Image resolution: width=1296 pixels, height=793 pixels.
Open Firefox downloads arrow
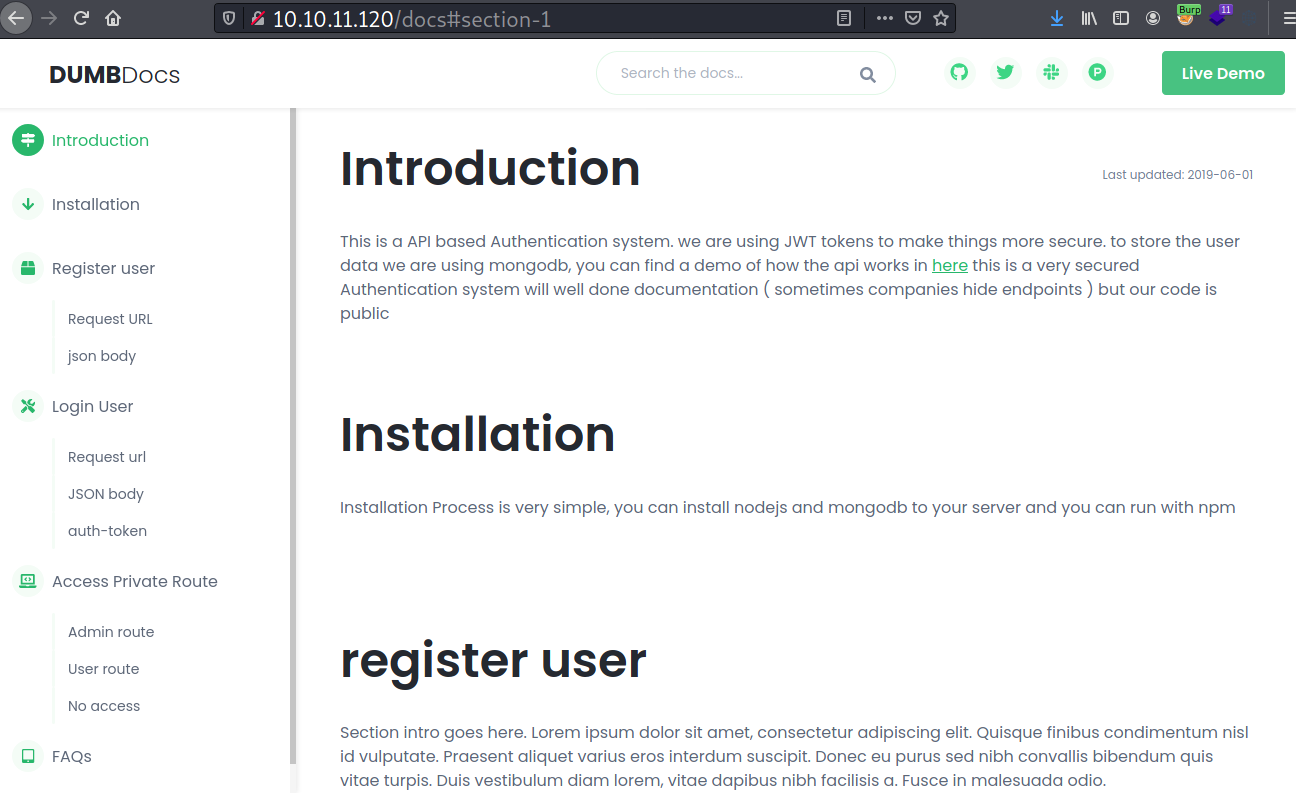click(1057, 18)
